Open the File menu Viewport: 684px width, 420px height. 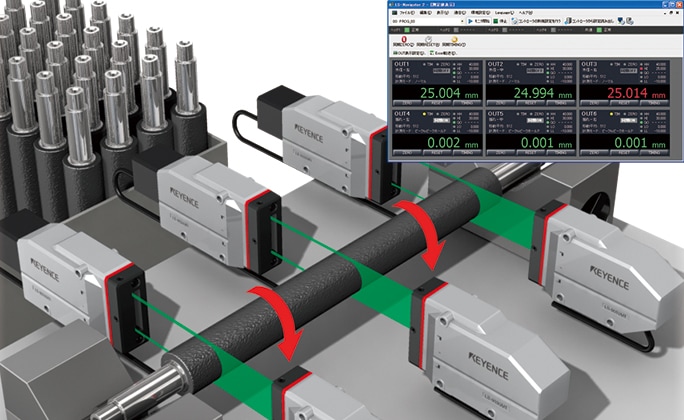pyautogui.click(x=407, y=13)
